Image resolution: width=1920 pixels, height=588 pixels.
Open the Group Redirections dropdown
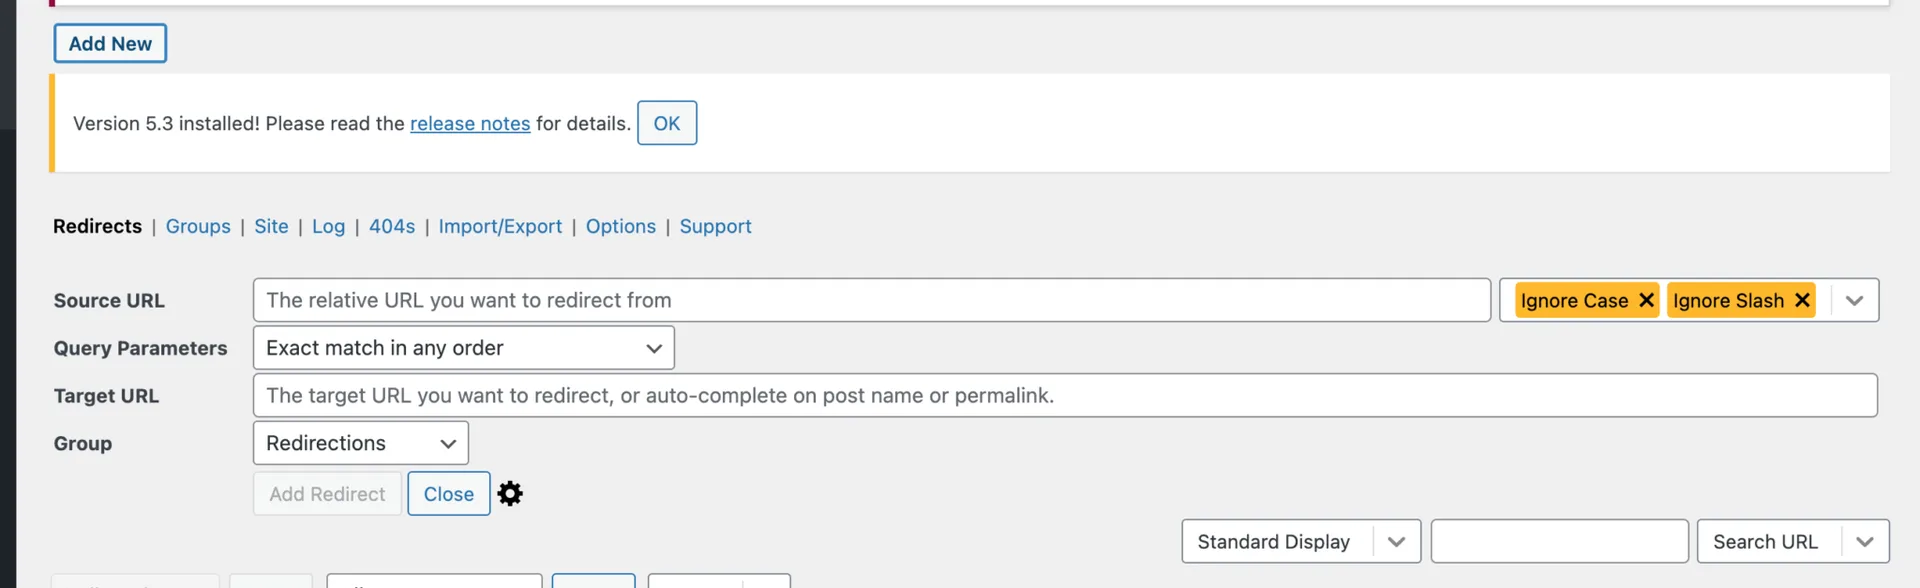pos(361,443)
